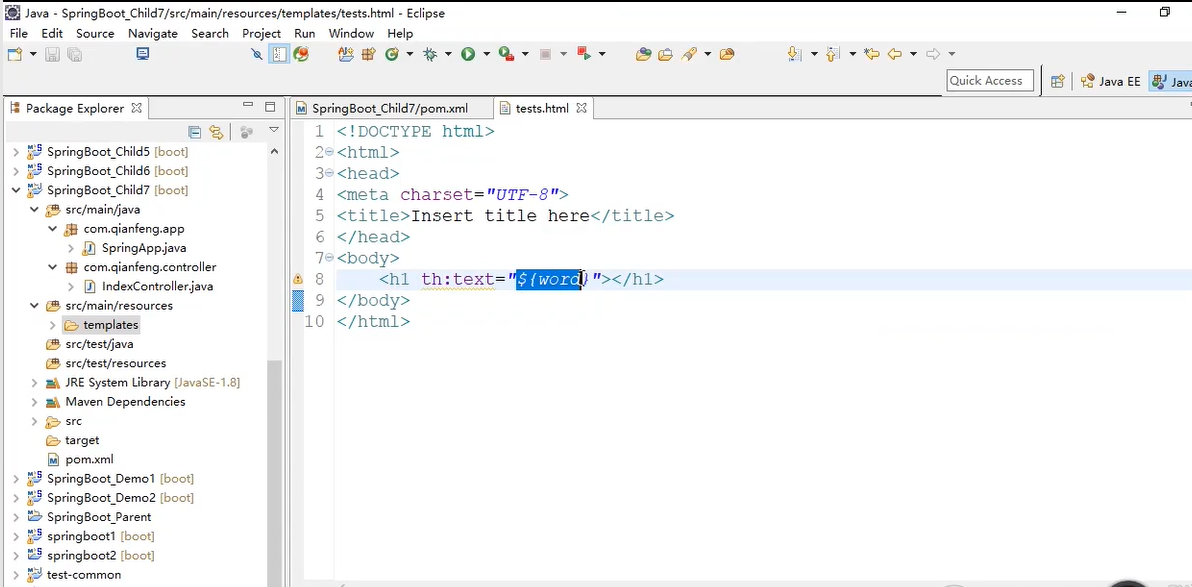
Task: Click the New wizard toolbar icon
Action: pos(15,54)
